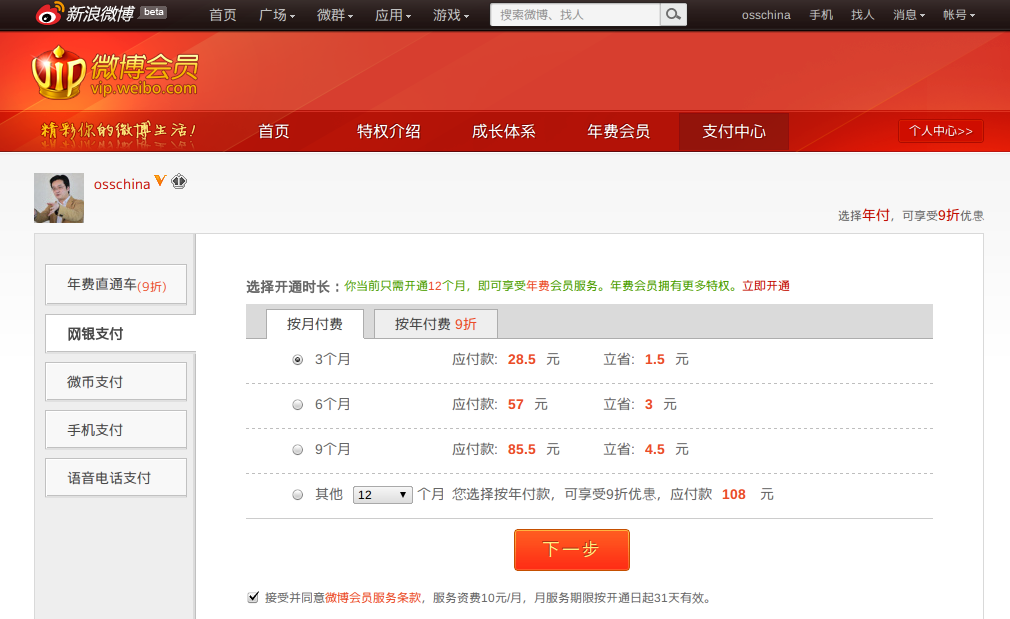
Task: Select 网银支付 sidebar option
Action: pyautogui.click(x=120, y=334)
